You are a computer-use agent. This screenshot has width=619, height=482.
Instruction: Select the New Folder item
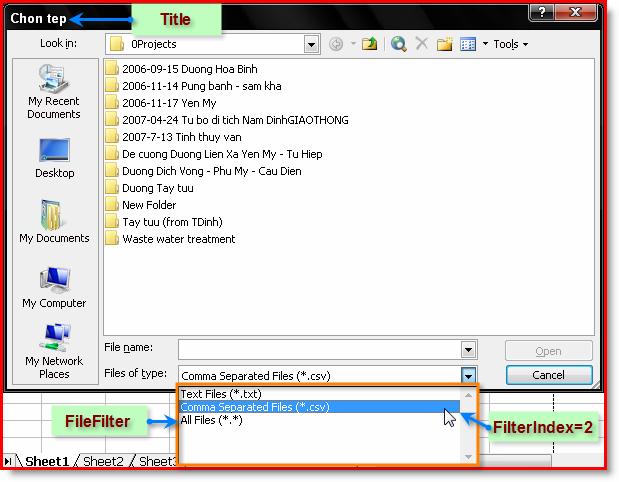click(141, 205)
